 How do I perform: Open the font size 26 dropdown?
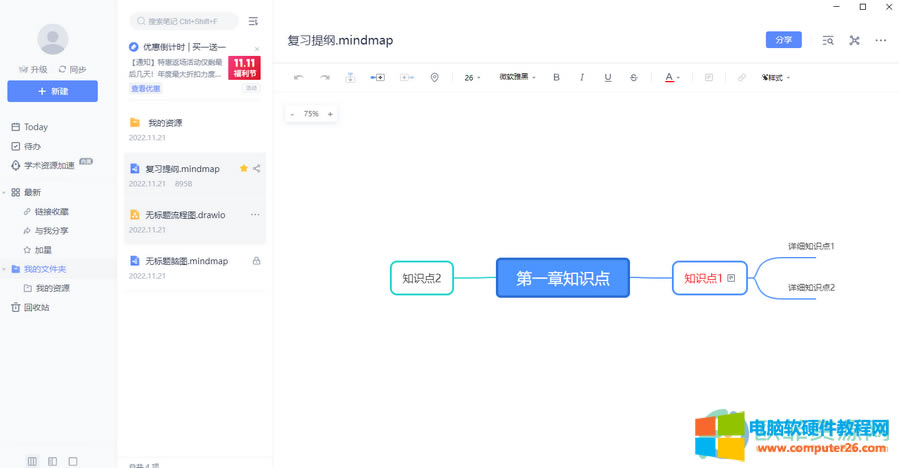[x=472, y=77]
